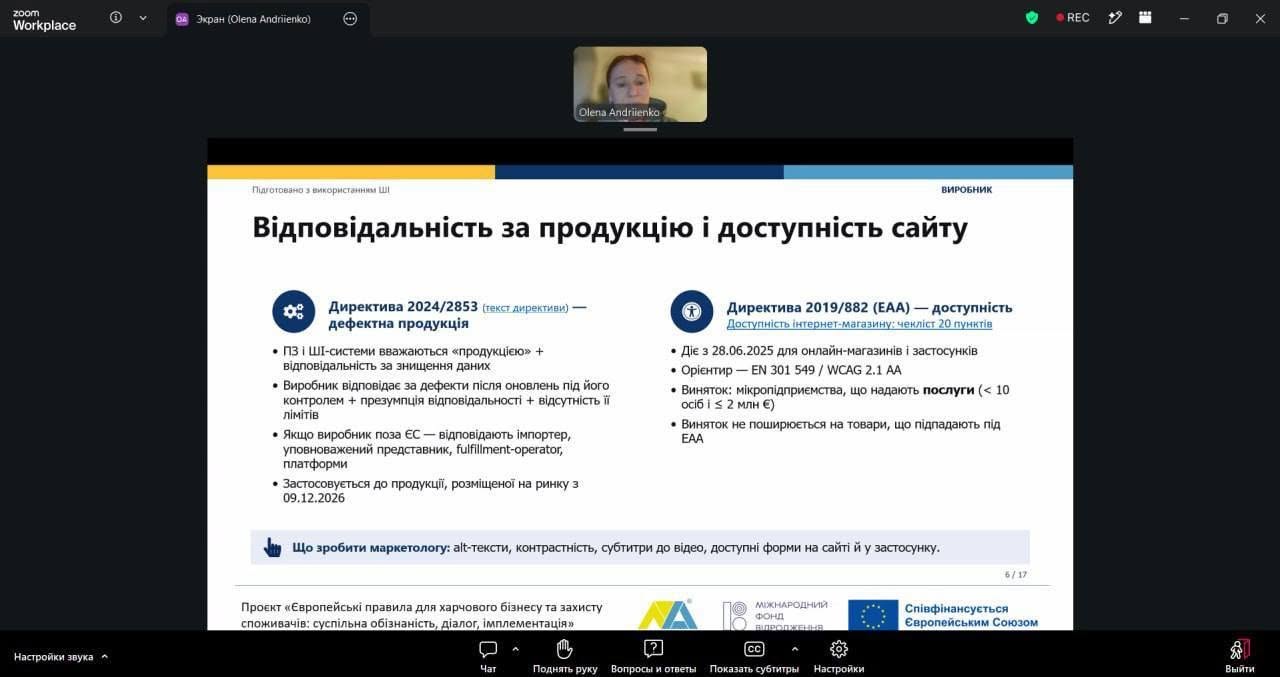The height and width of the screenshot is (677, 1280).
Task: Expand audio settings chevron arrow
Action: [105, 657]
